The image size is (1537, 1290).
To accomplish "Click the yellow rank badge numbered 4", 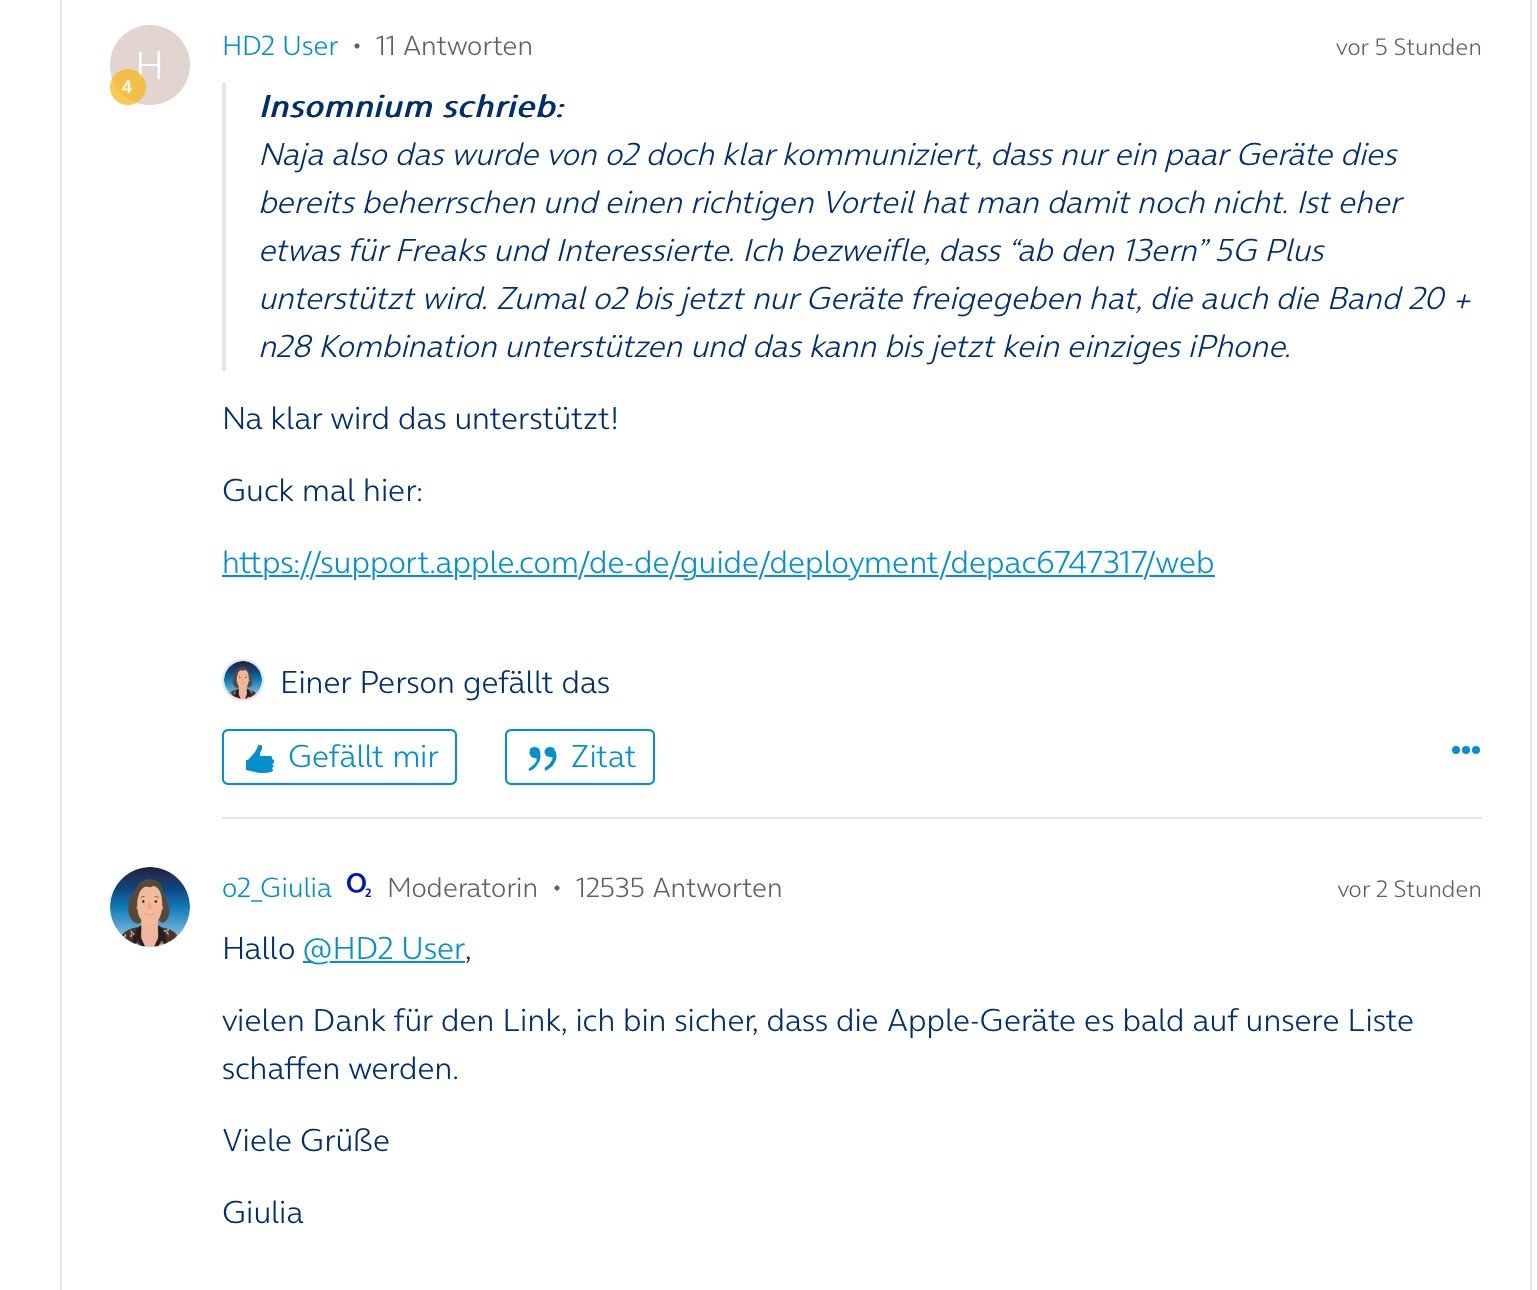I will [x=127, y=87].
